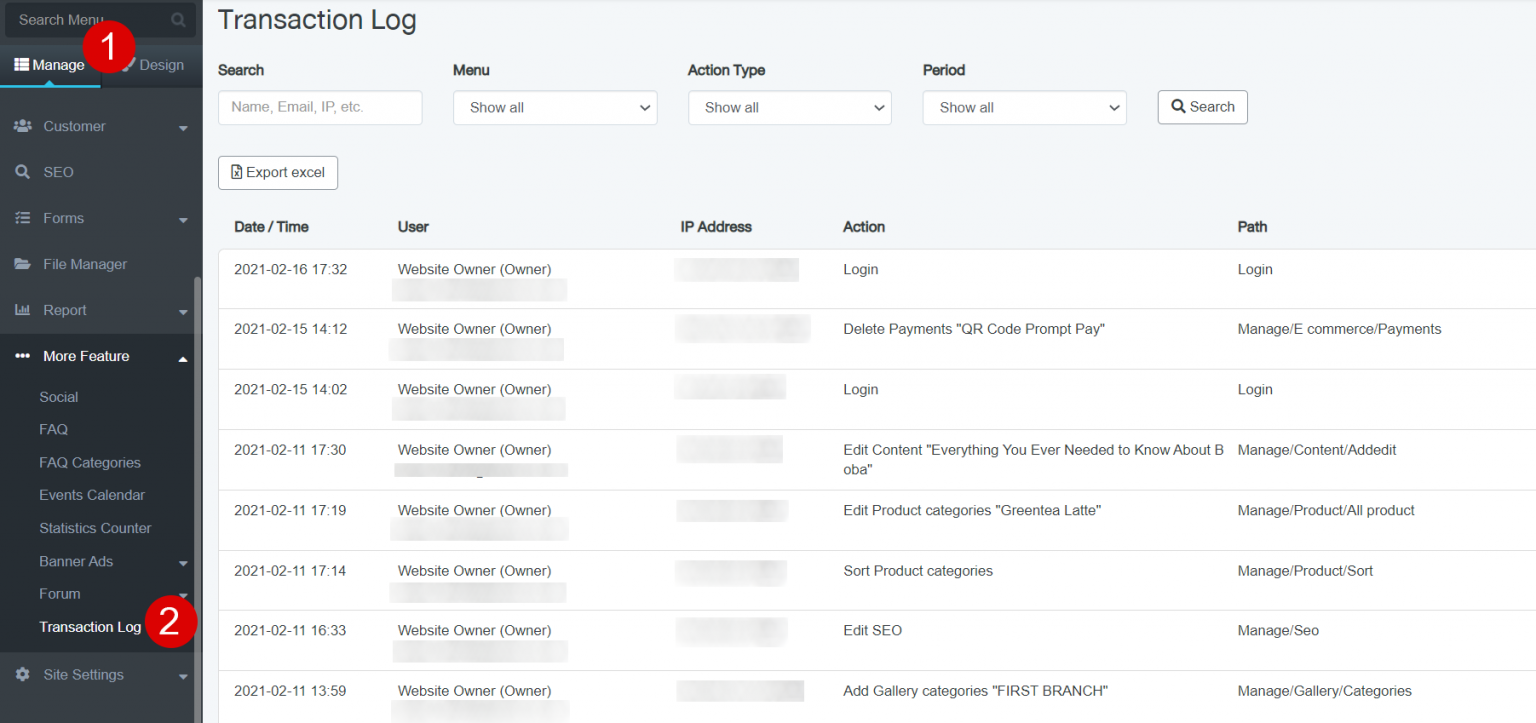Click the Export excel document icon
This screenshot has height=723, width=1536.
(x=238, y=172)
